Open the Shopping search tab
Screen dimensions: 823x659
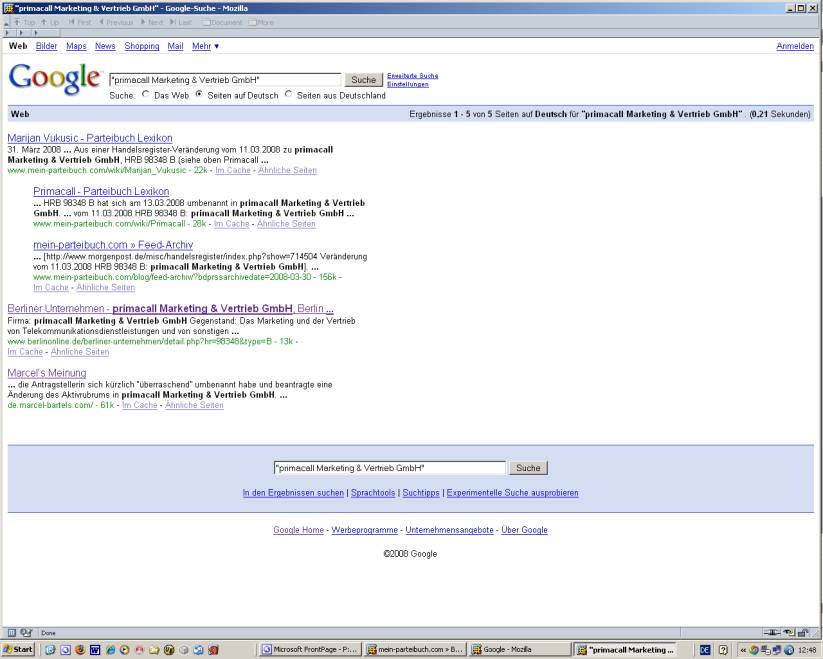(x=142, y=46)
